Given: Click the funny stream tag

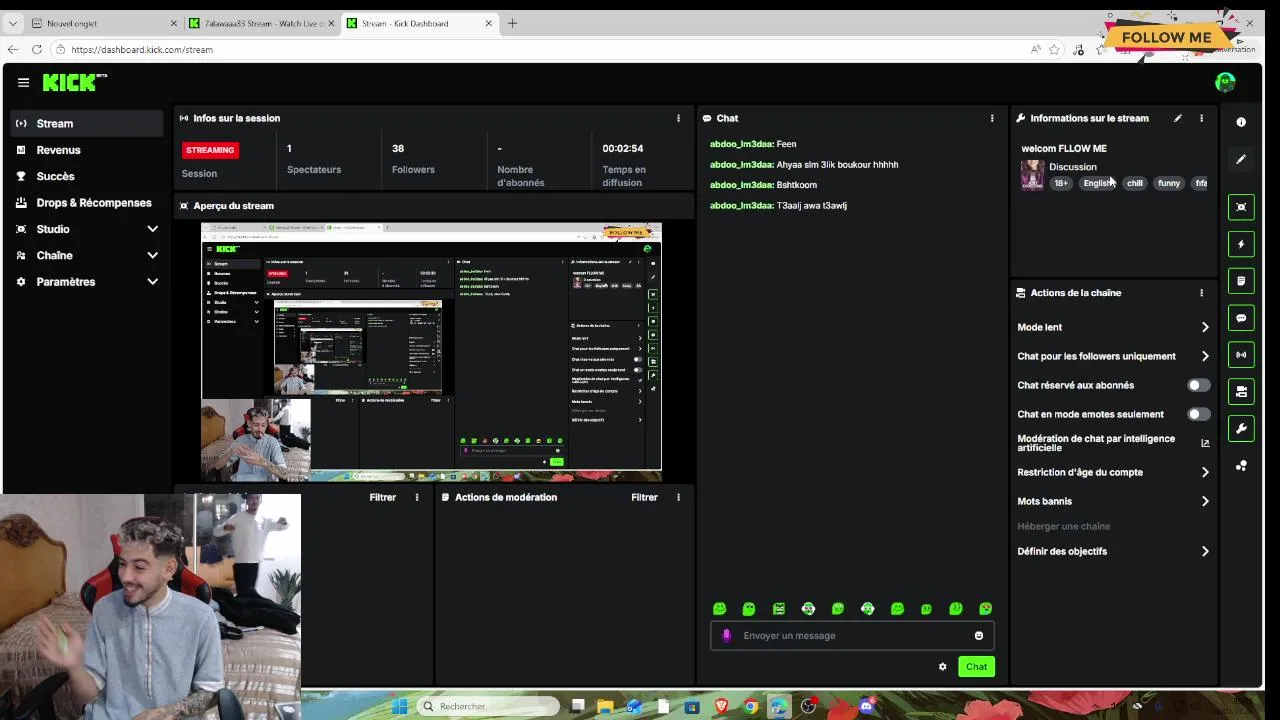Looking at the screenshot, I should click(1169, 183).
